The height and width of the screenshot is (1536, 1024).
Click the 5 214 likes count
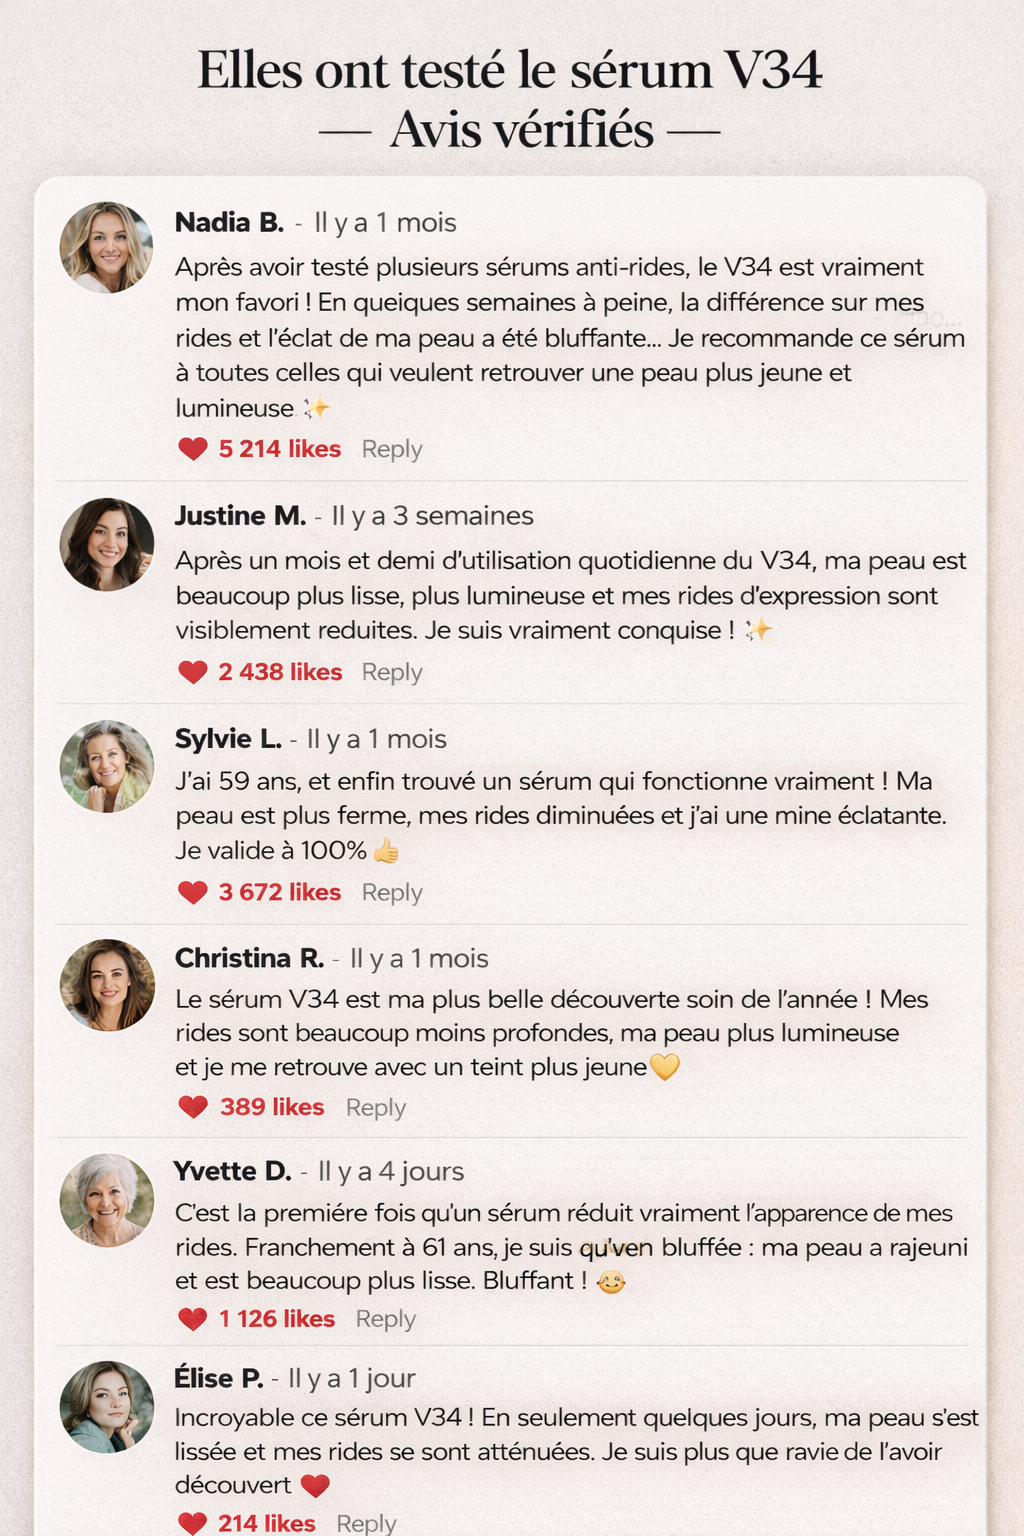click(280, 449)
